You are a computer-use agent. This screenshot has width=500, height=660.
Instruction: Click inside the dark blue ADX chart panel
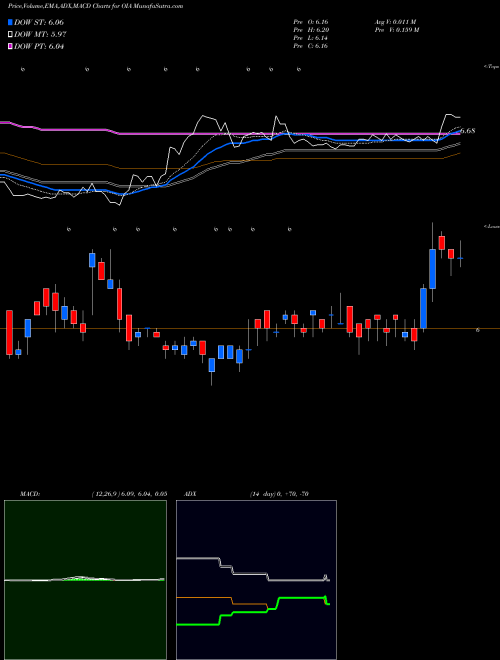(256, 580)
